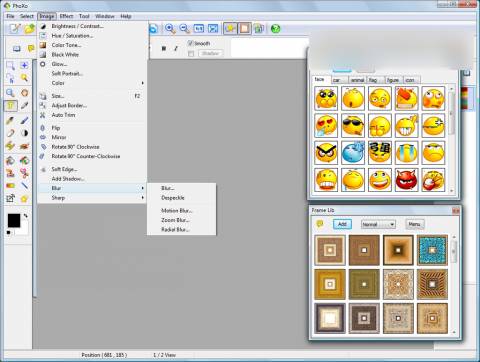
Task: Click the yellow star toolbar toggle icon
Action: [230, 29]
